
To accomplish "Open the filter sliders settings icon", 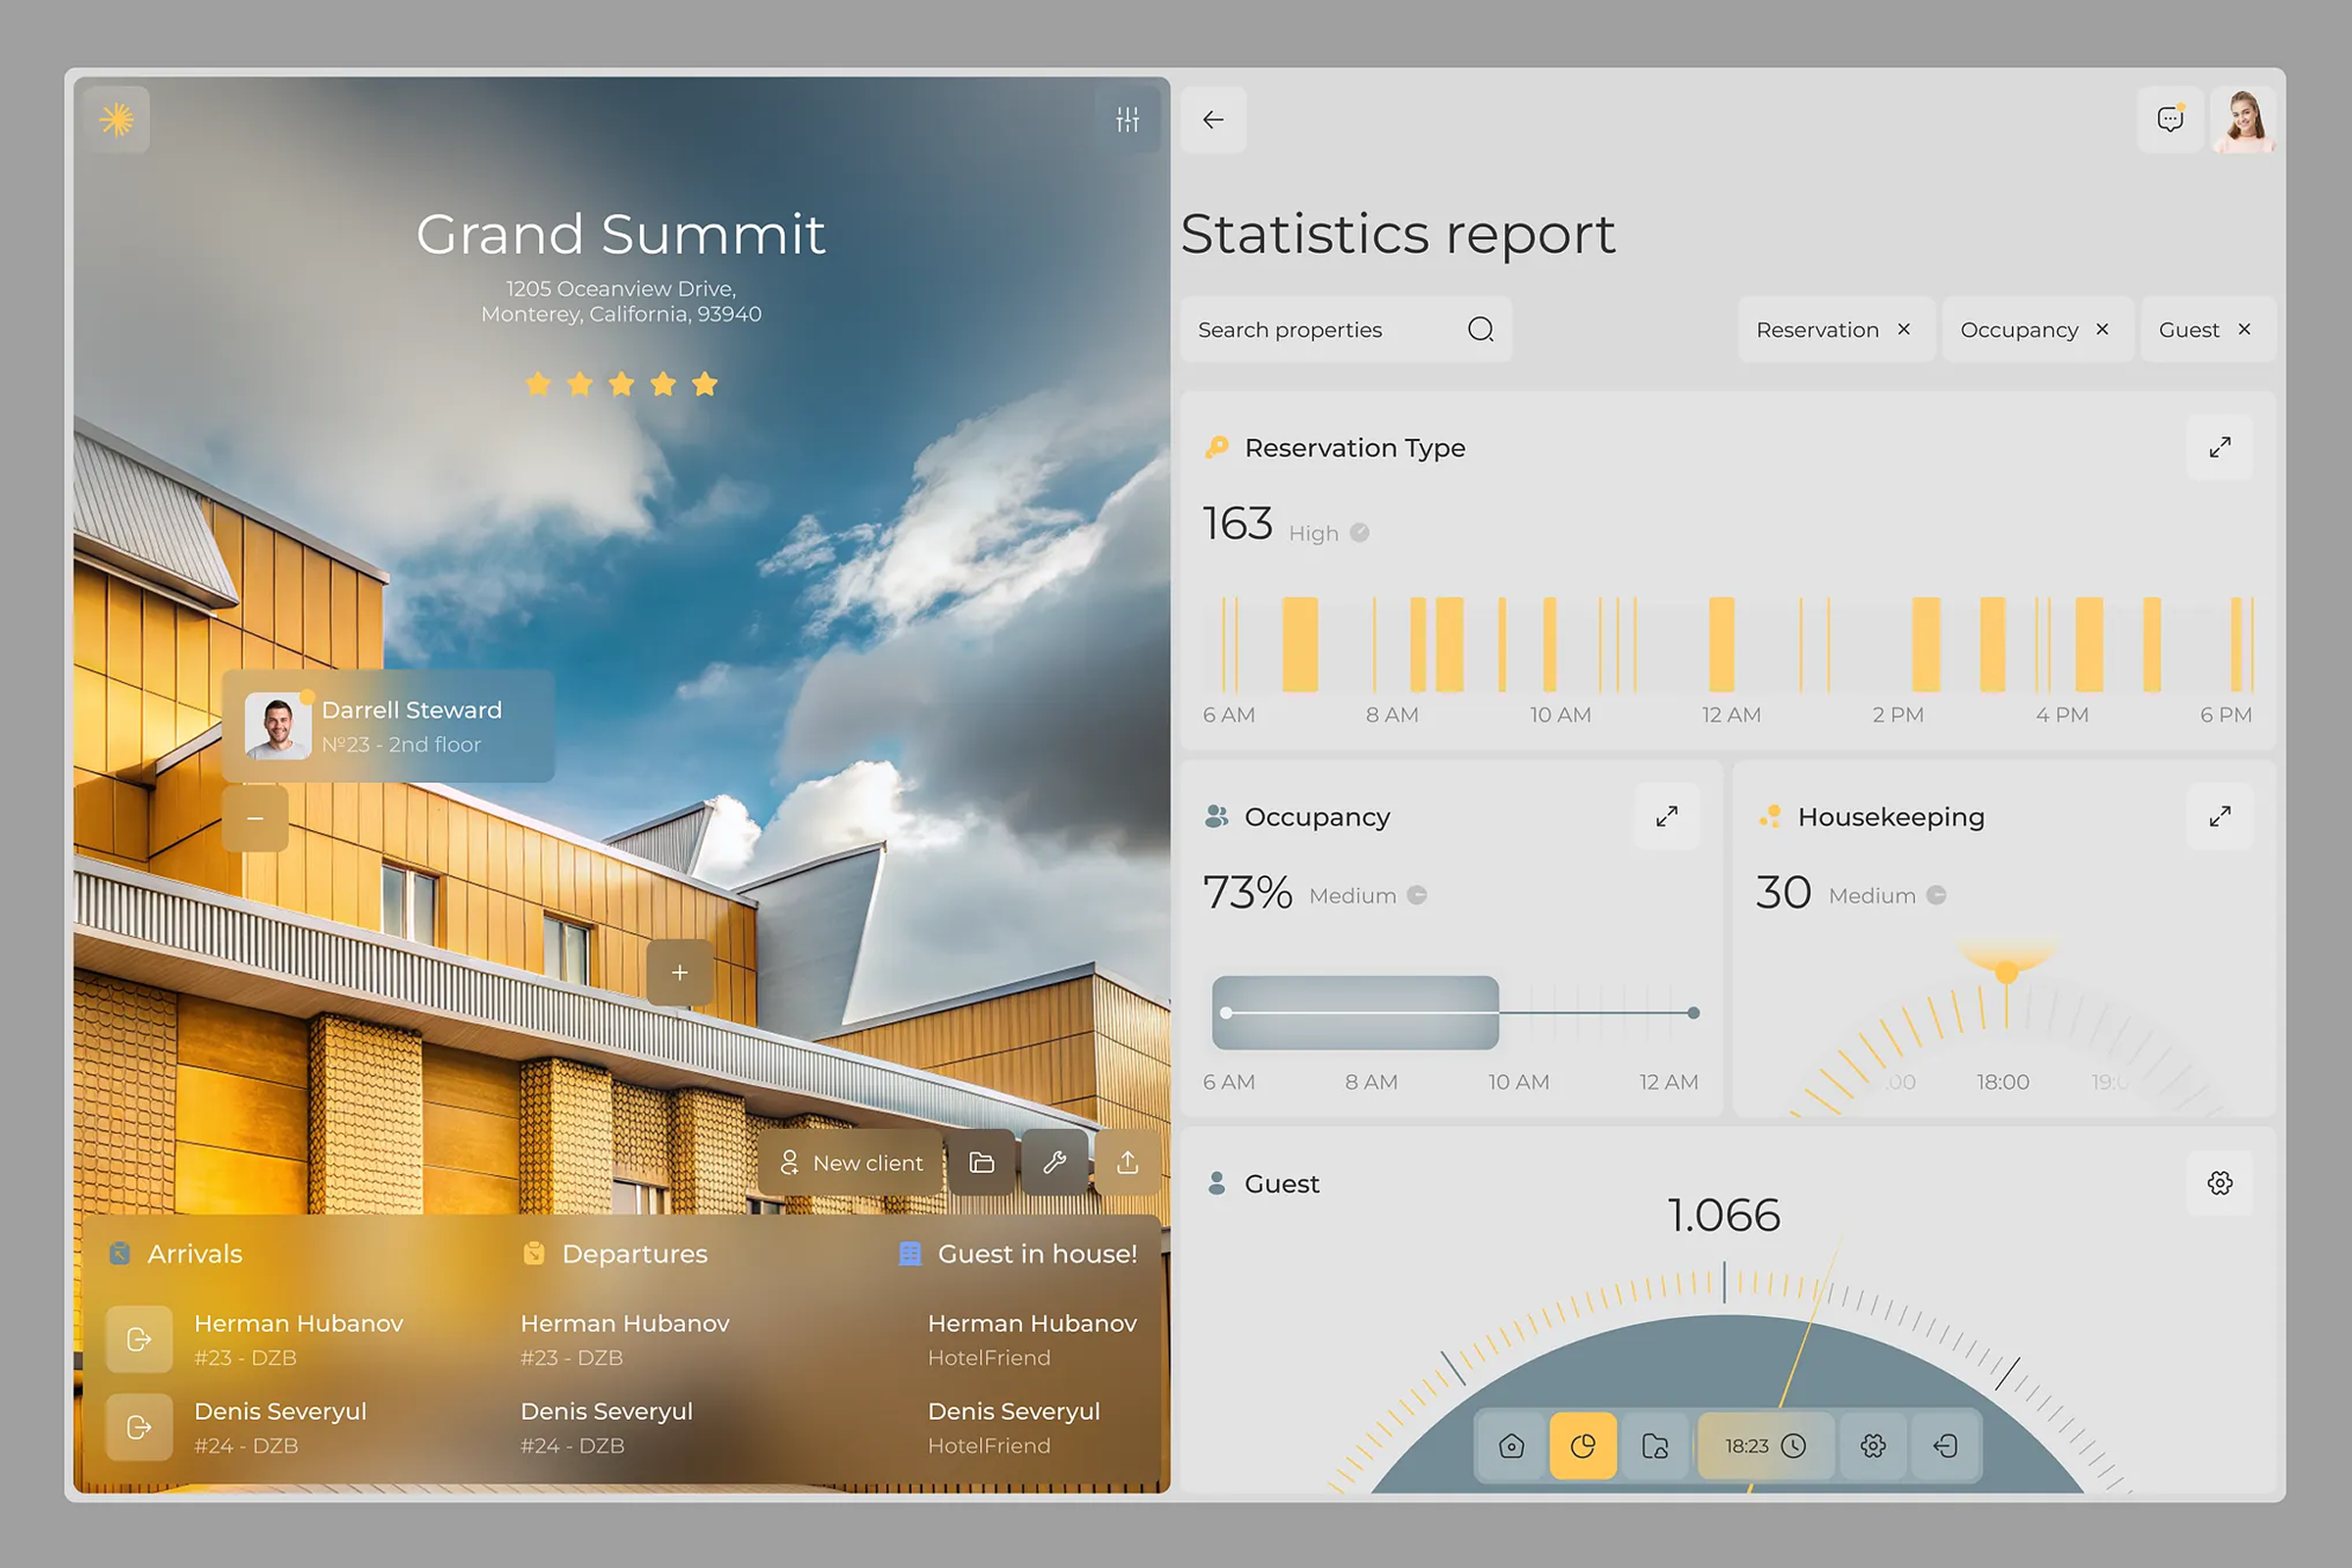I will (x=1127, y=120).
